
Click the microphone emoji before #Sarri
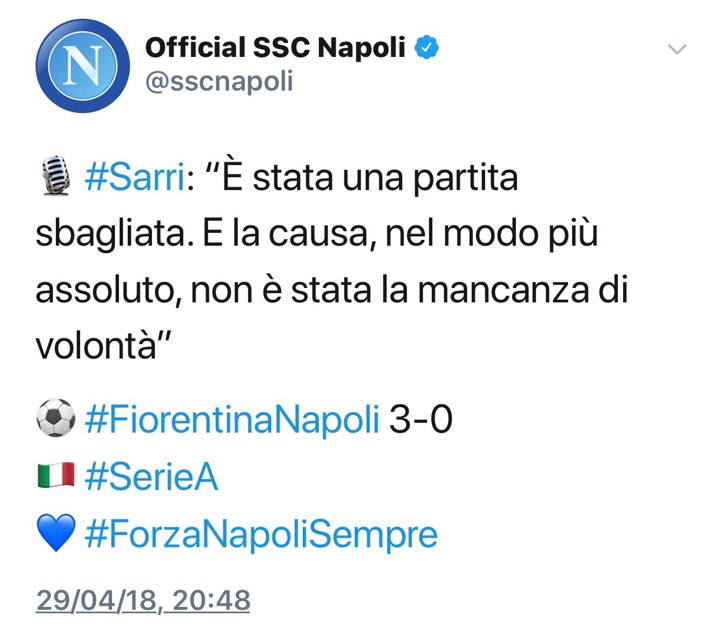[54, 180]
